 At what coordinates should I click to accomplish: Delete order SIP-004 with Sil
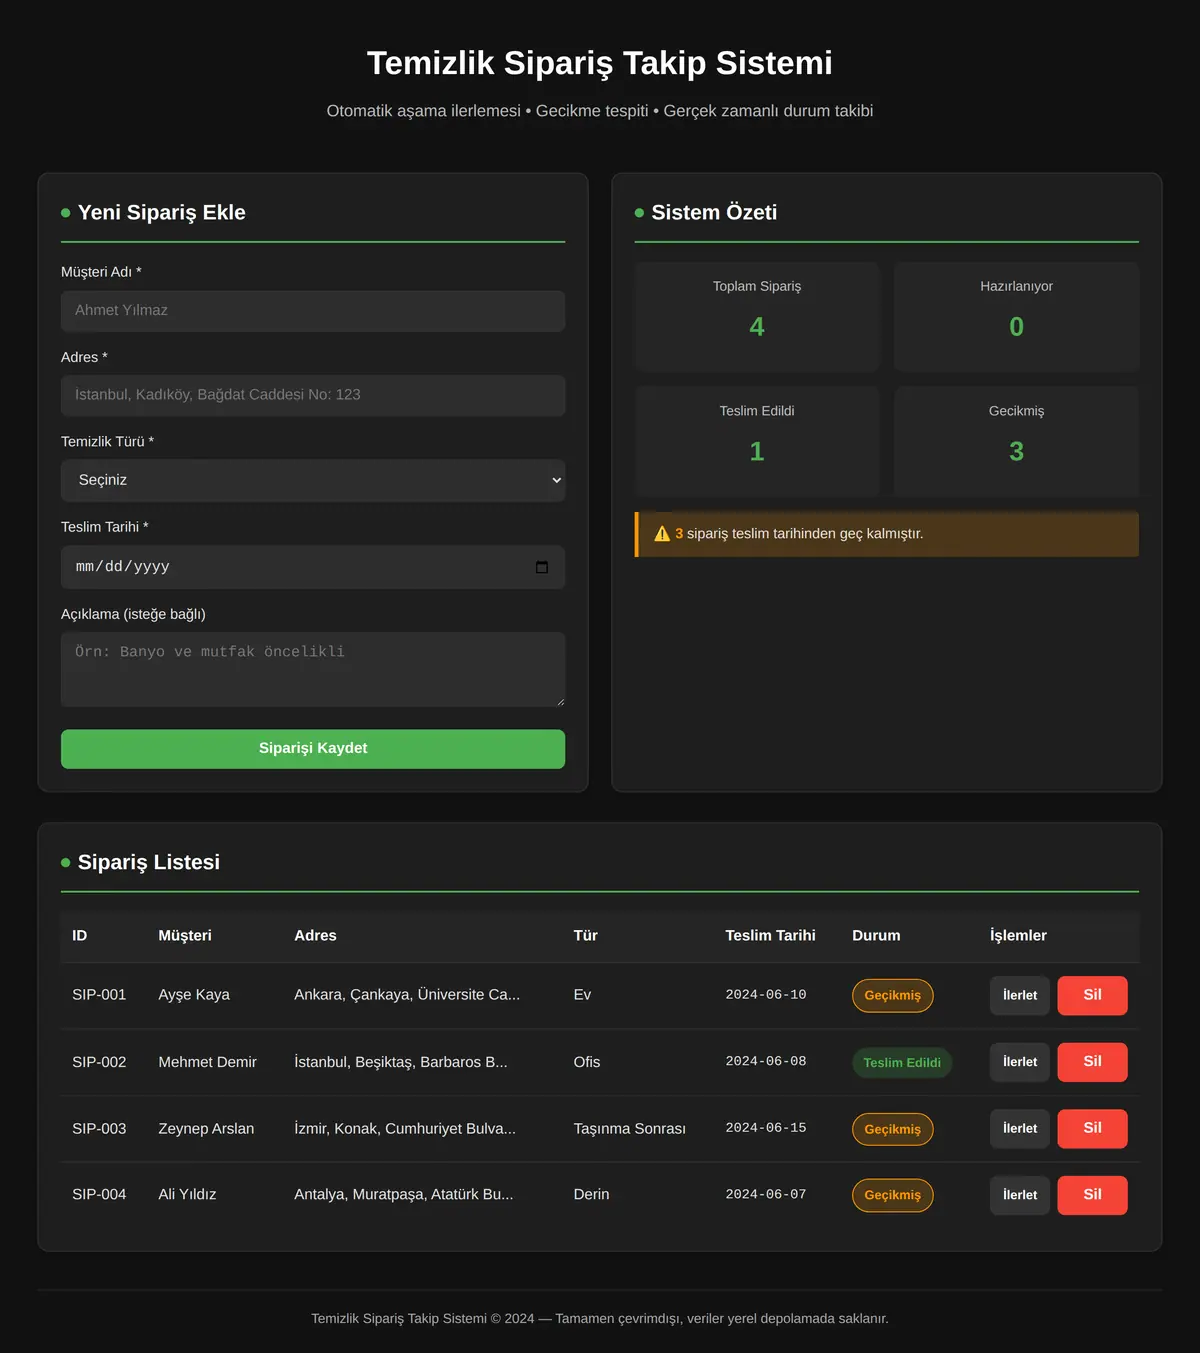(1092, 1195)
